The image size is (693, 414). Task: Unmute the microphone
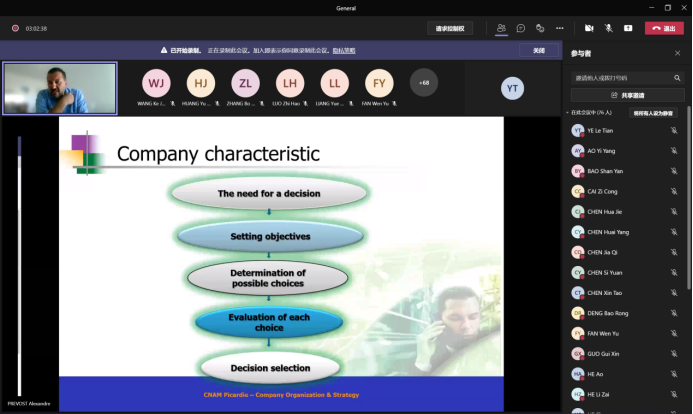tap(608, 28)
